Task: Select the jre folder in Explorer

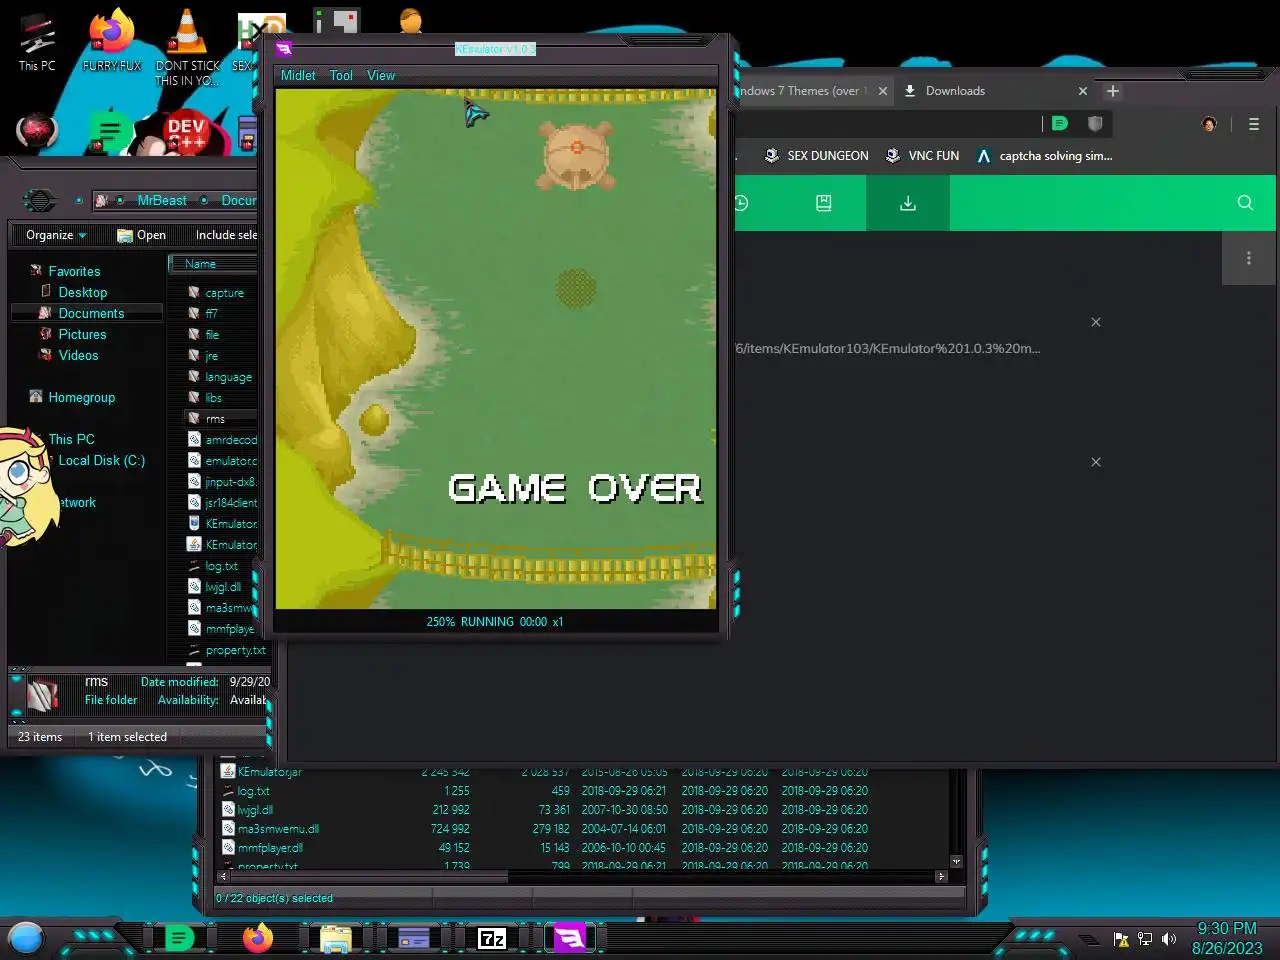Action: (x=211, y=356)
